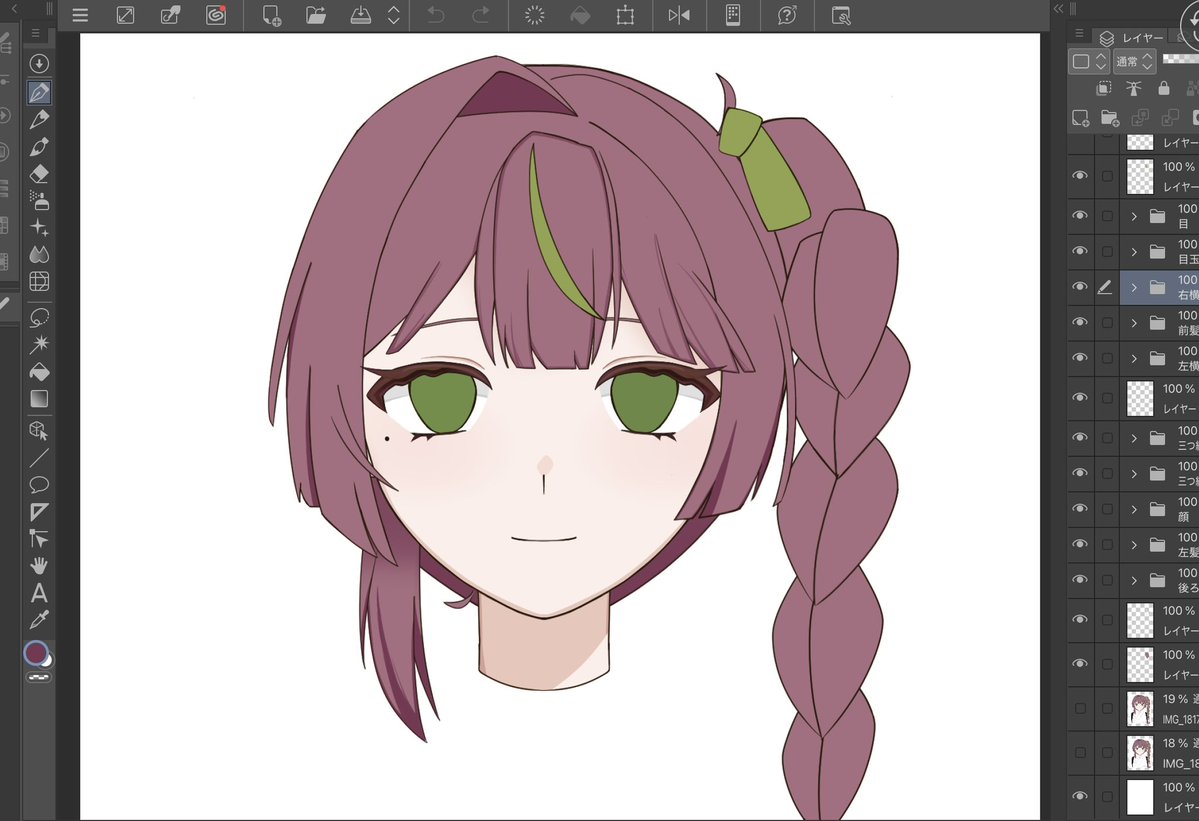Image resolution: width=1199 pixels, height=821 pixels.
Task: Expand the 前髪 folder chevron
Action: click(1134, 323)
